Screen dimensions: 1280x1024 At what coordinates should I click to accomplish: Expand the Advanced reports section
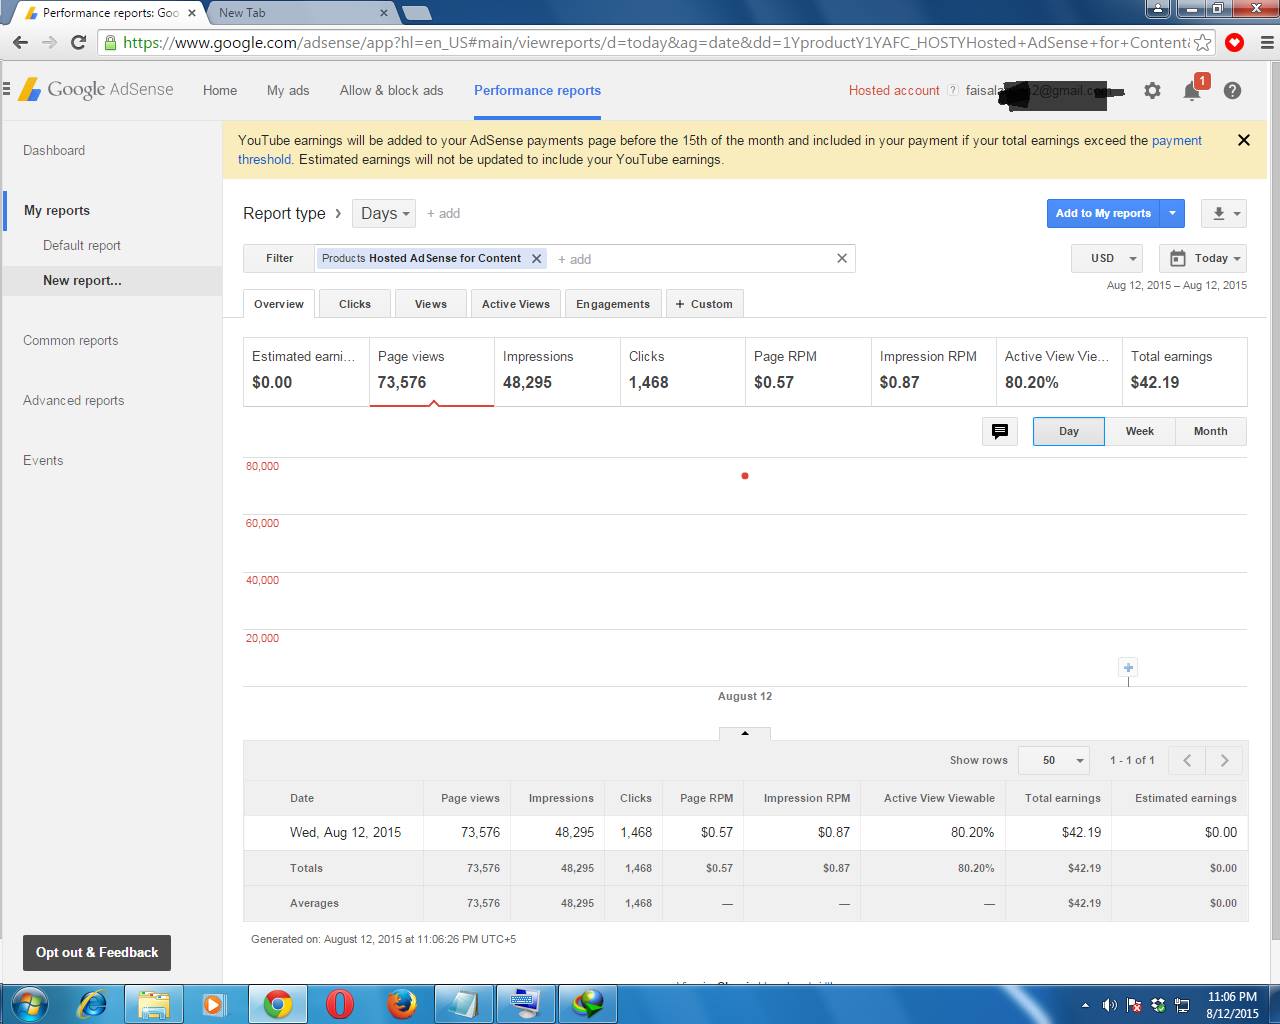coord(74,400)
